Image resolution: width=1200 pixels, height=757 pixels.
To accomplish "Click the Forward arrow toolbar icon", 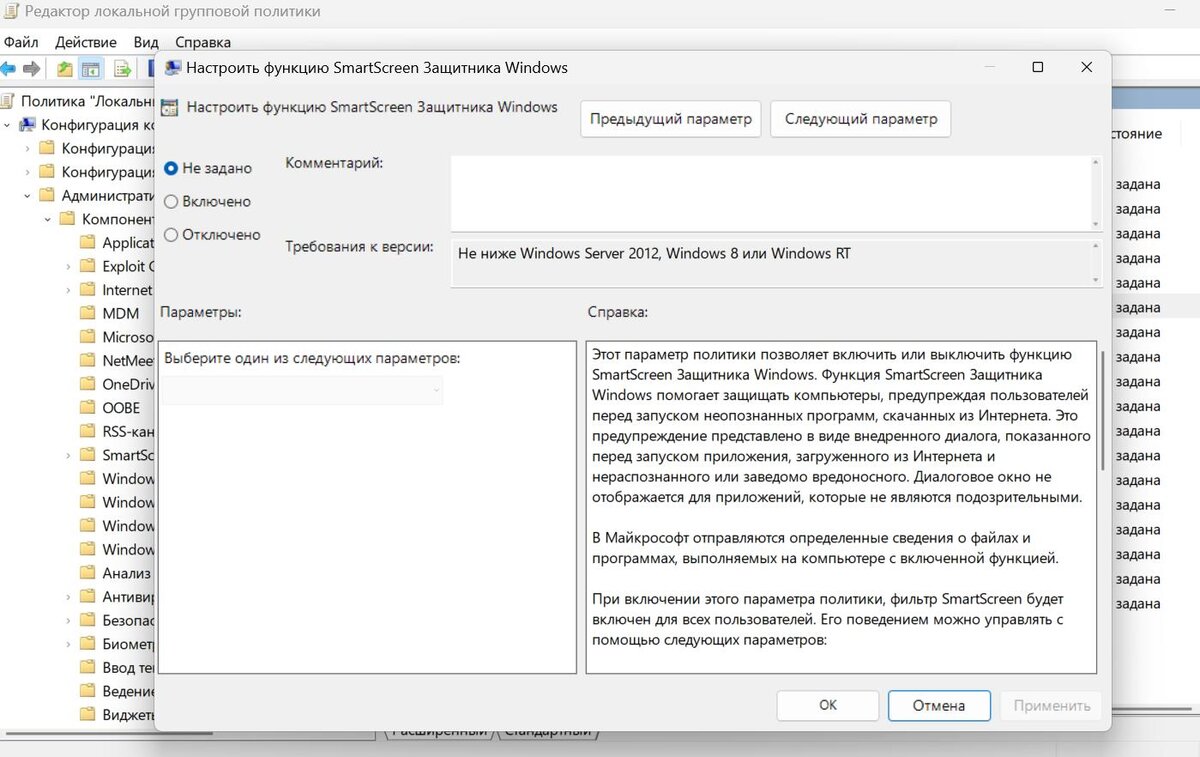I will [31, 69].
